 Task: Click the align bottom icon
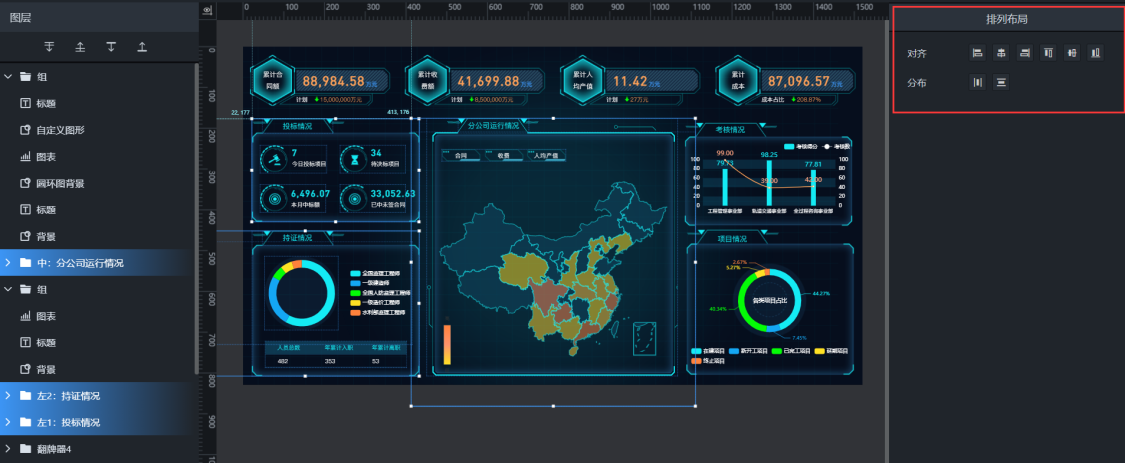point(1096,53)
